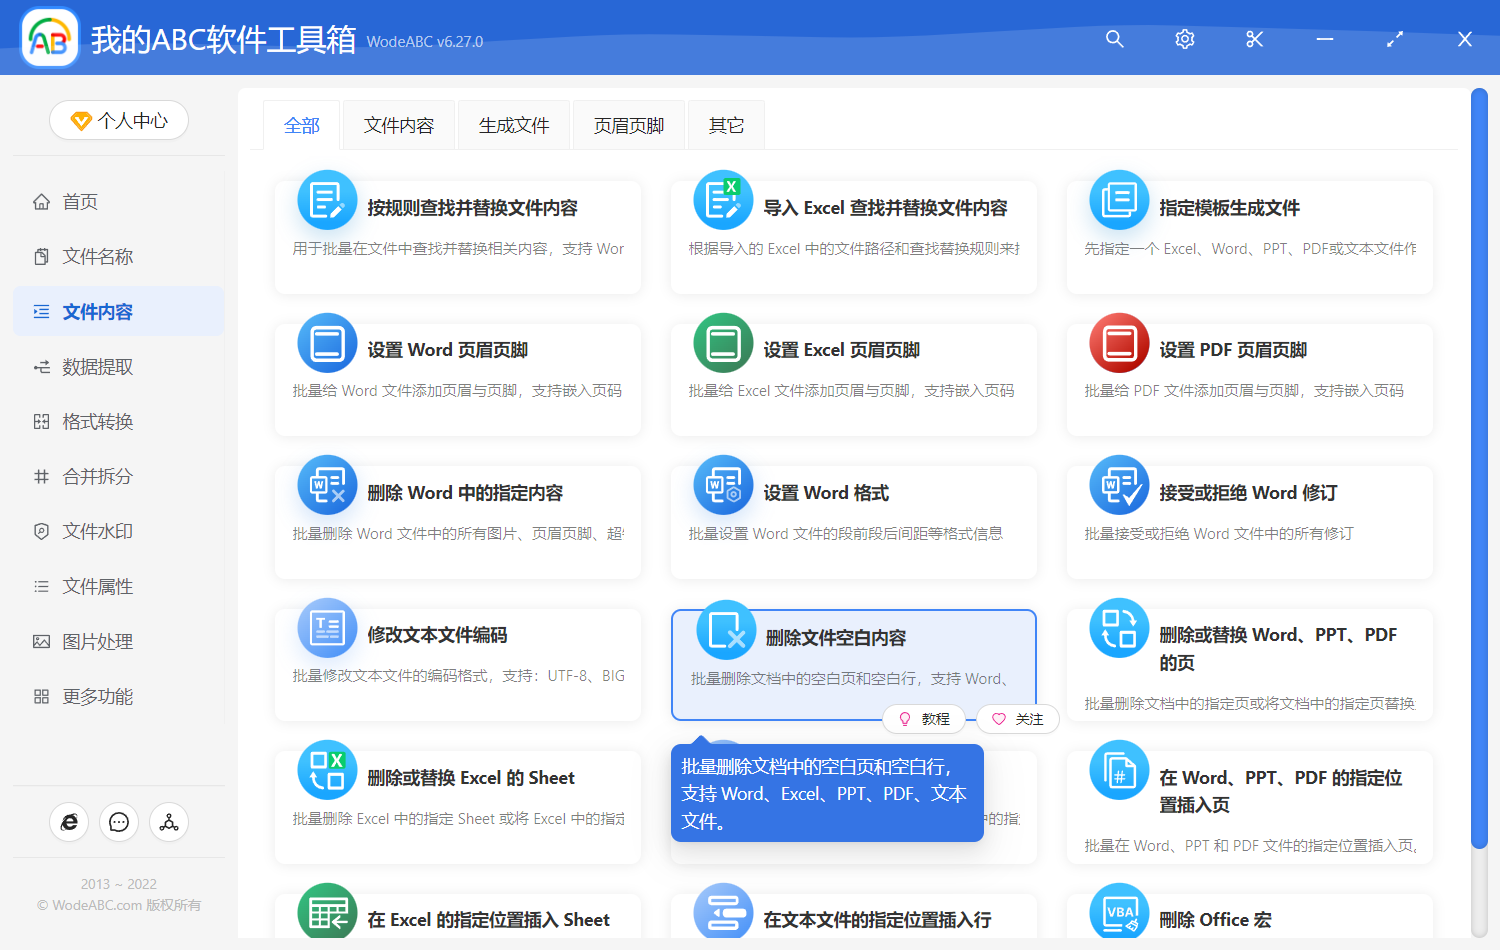Open the 修改文本文件编码 tool icon

point(327,628)
